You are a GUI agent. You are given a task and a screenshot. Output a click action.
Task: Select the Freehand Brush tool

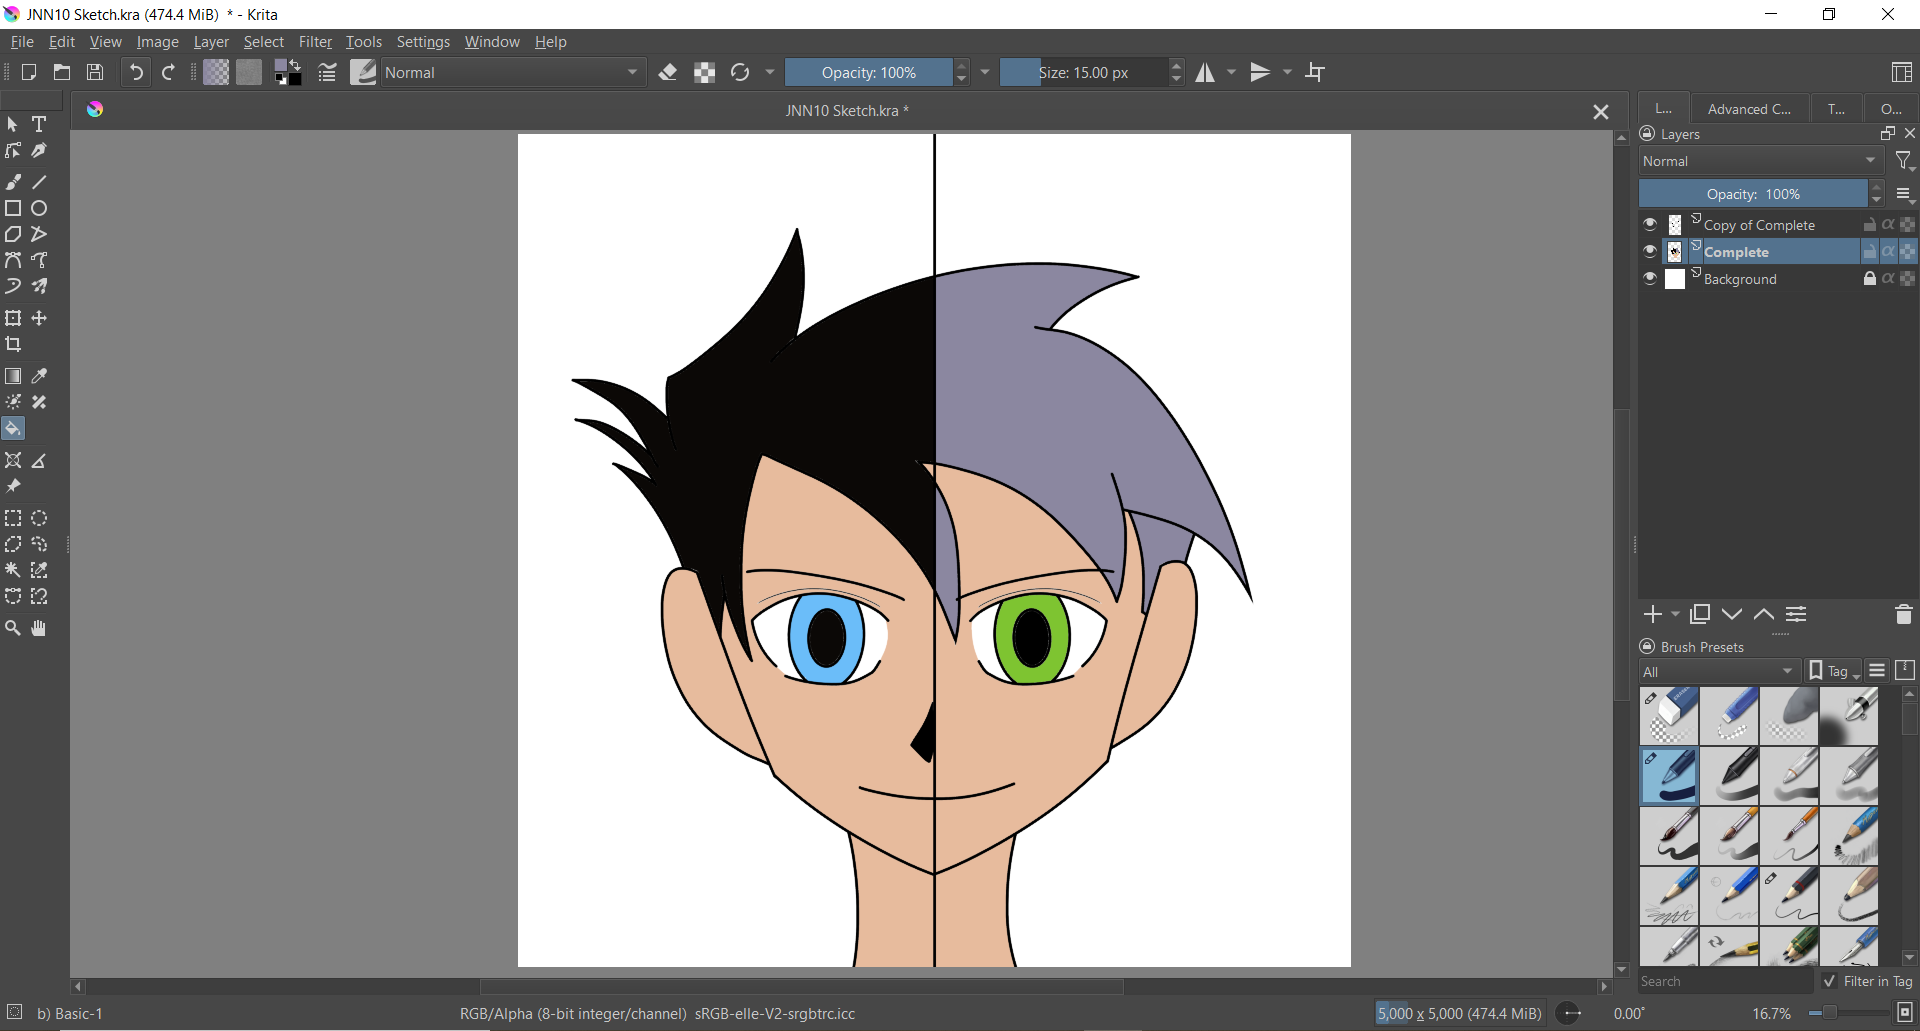pyautogui.click(x=13, y=182)
